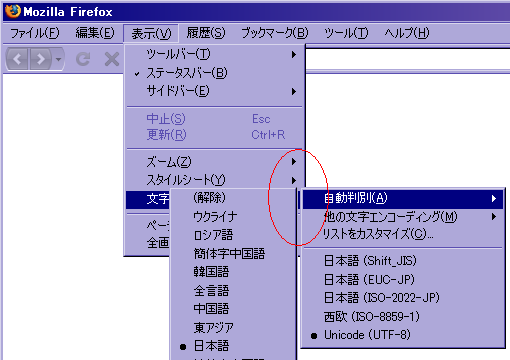This screenshot has width=510, height=360.
Task: Select Unicode (UTF-8) encoding
Action: pyautogui.click(x=403, y=335)
